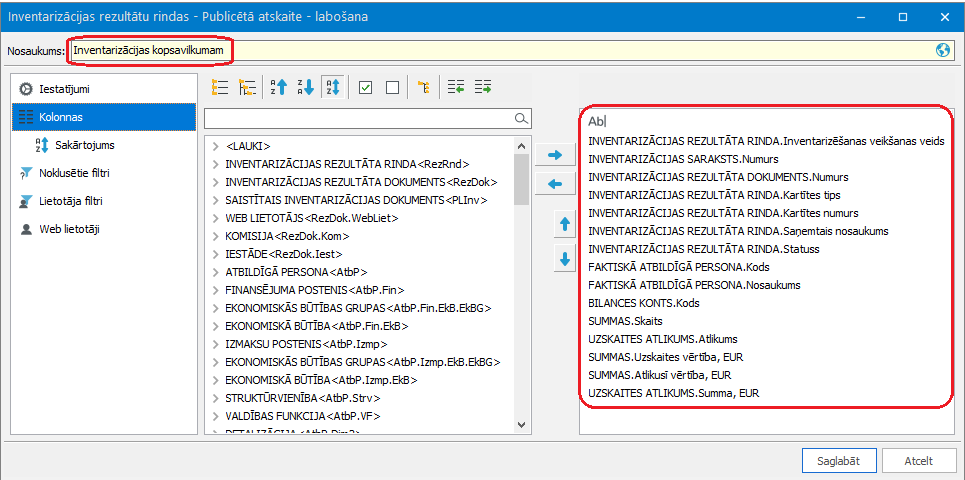
Task: Remove column with the left arrow button
Action: 555,183
